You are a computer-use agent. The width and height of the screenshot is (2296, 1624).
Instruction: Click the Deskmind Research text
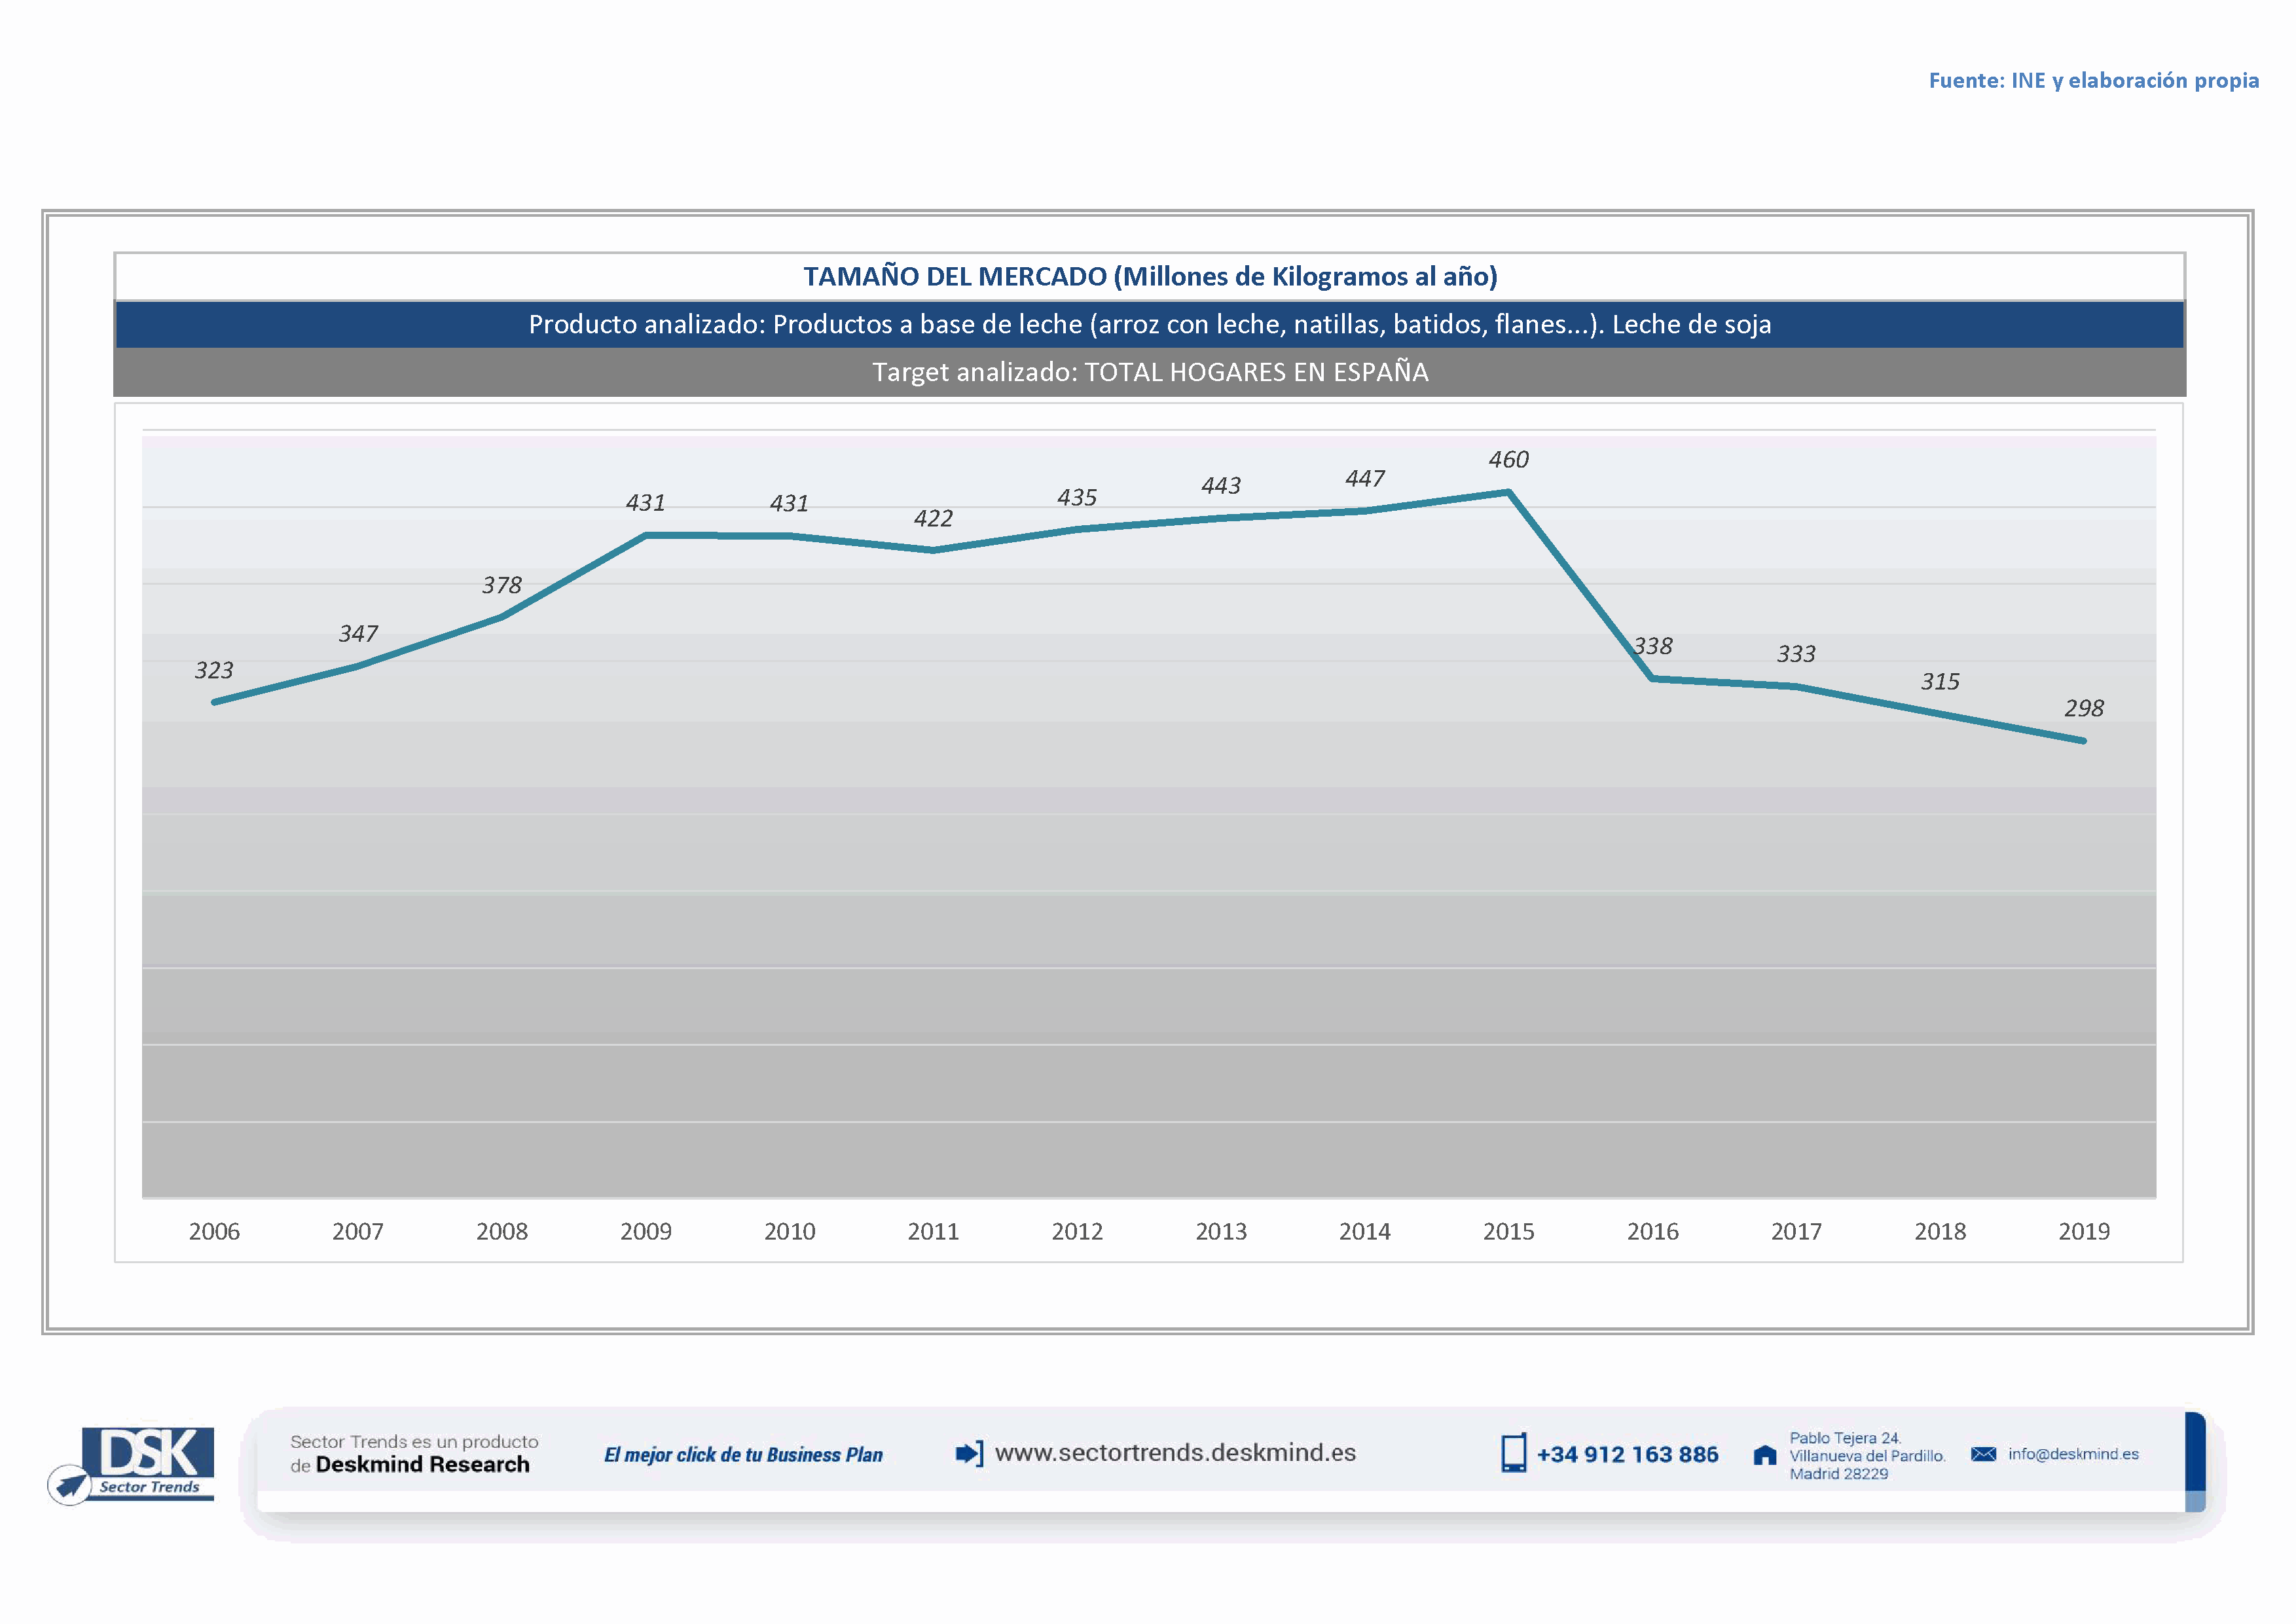pos(422,1465)
